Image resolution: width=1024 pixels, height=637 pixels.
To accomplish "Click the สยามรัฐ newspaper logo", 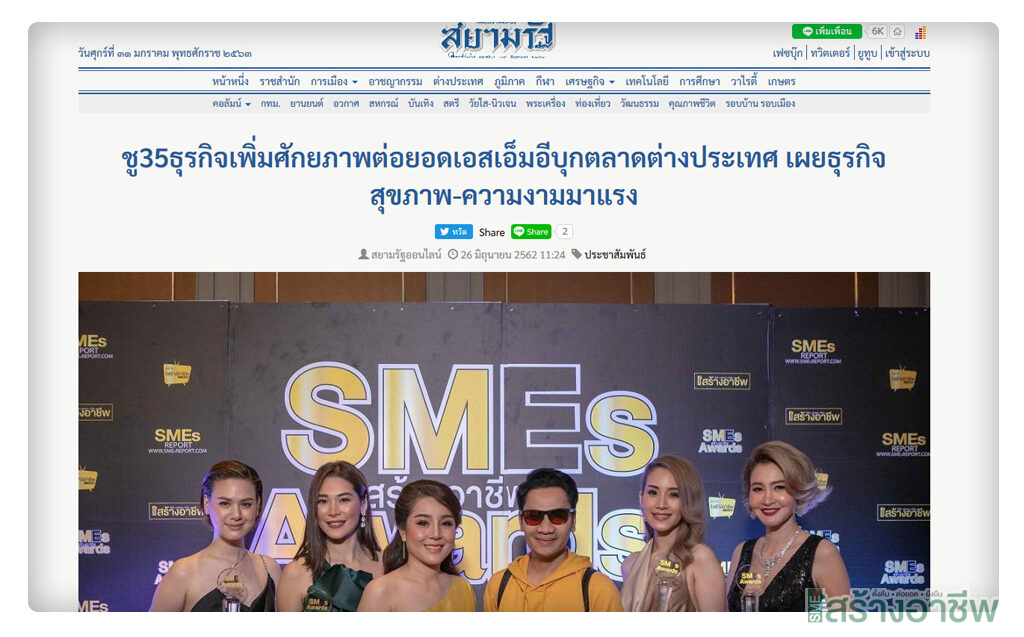I will tap(498, 41).
